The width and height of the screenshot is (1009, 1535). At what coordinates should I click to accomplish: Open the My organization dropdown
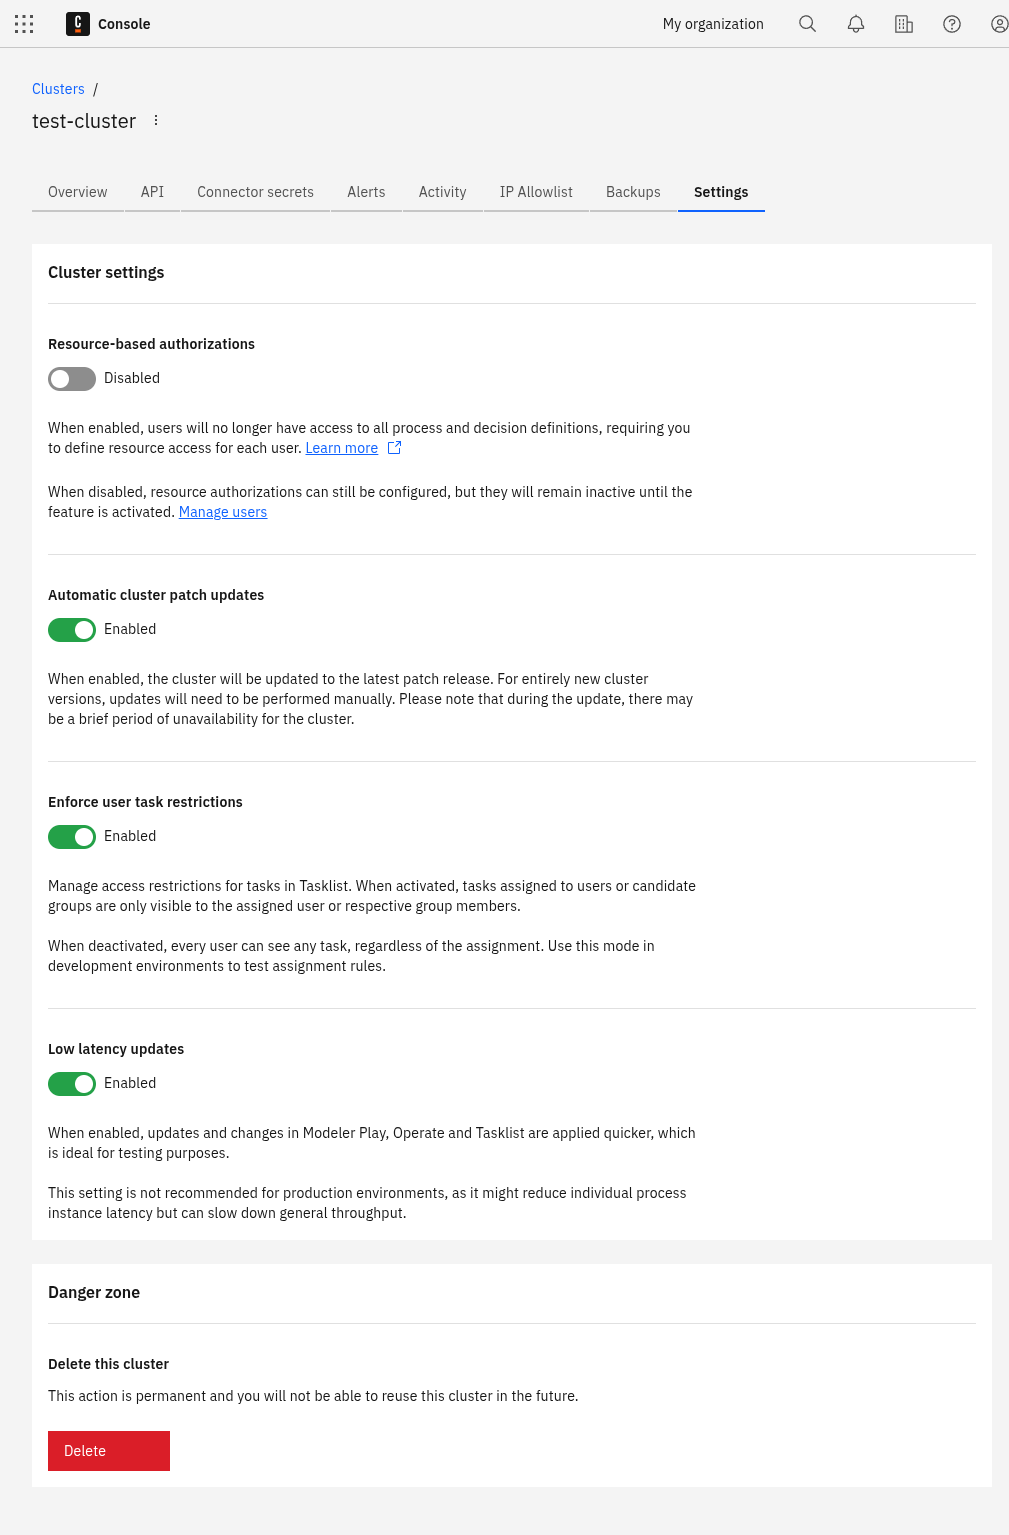(x=712, y=24)
